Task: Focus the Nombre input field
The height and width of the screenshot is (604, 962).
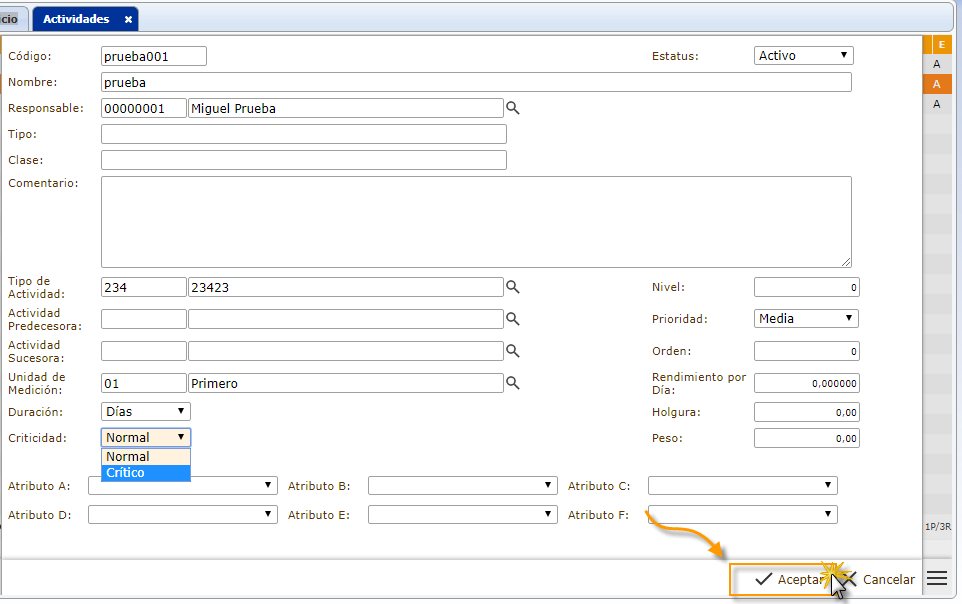Action: coord(476,82)
